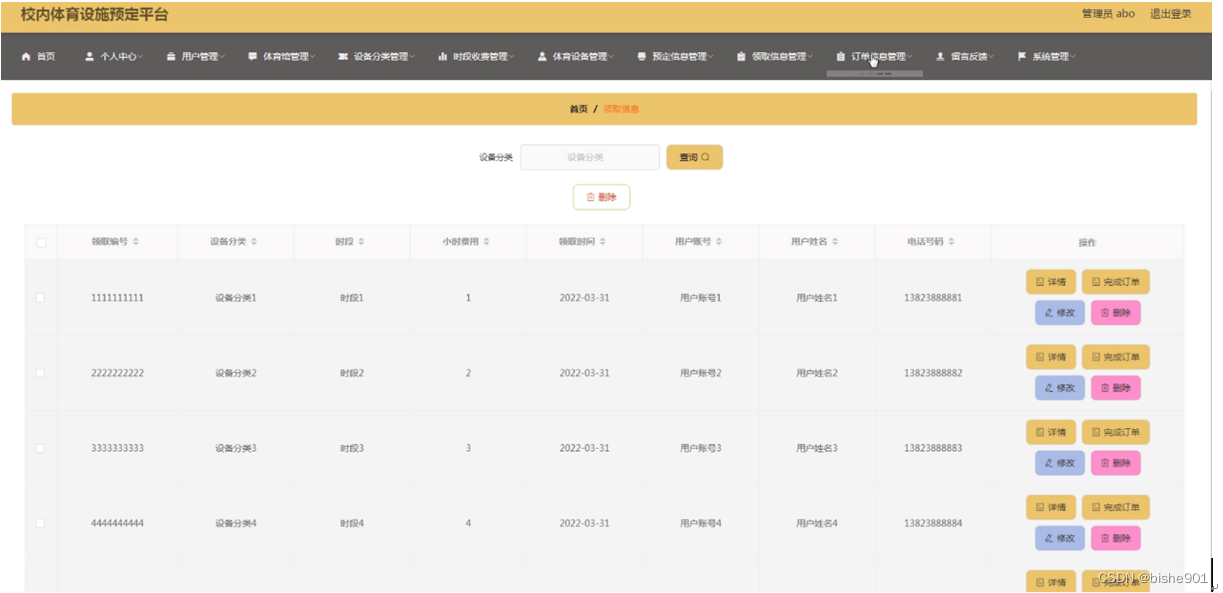This screenshot has height=593, width=1223.
Task: Open 详情 for record 1111111111
Action: tap(1050, 282)
